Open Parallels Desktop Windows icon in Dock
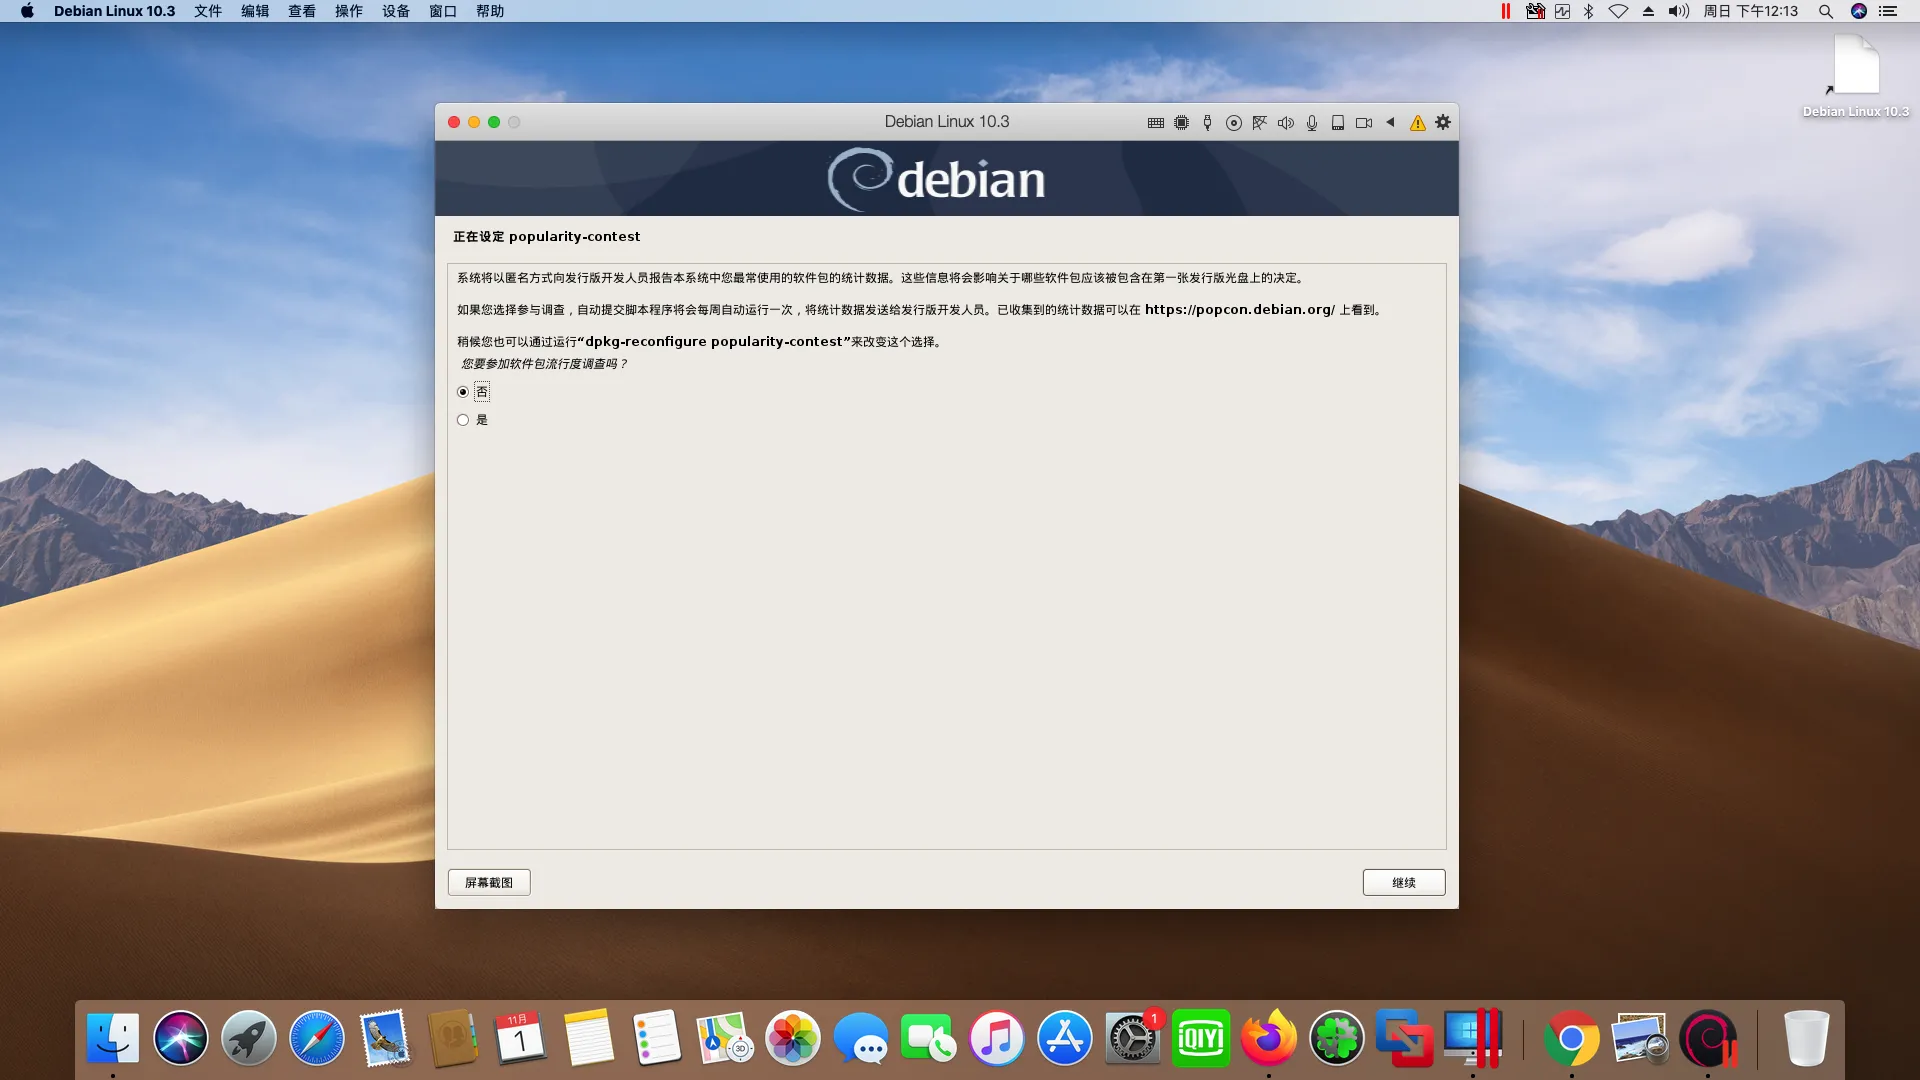 [1473, 1038]
